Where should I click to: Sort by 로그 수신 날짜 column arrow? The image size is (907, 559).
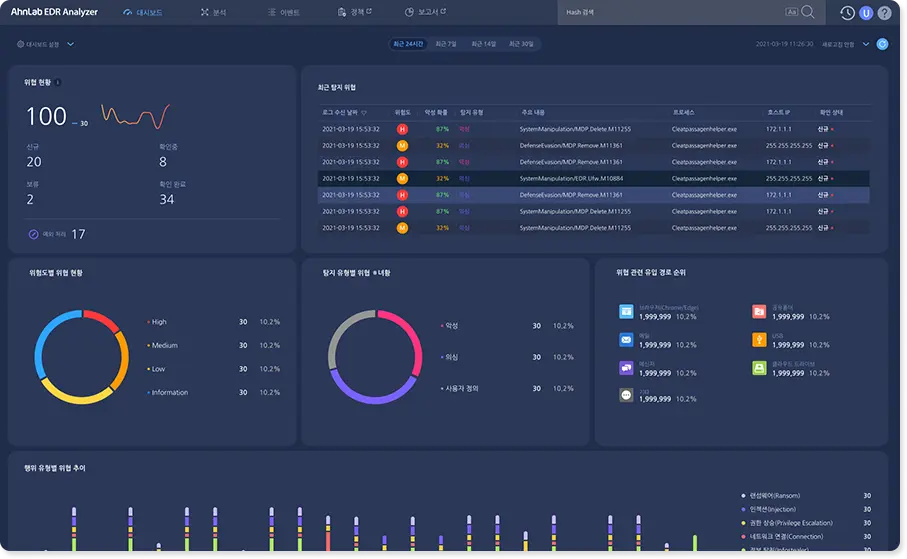[364, 113]
